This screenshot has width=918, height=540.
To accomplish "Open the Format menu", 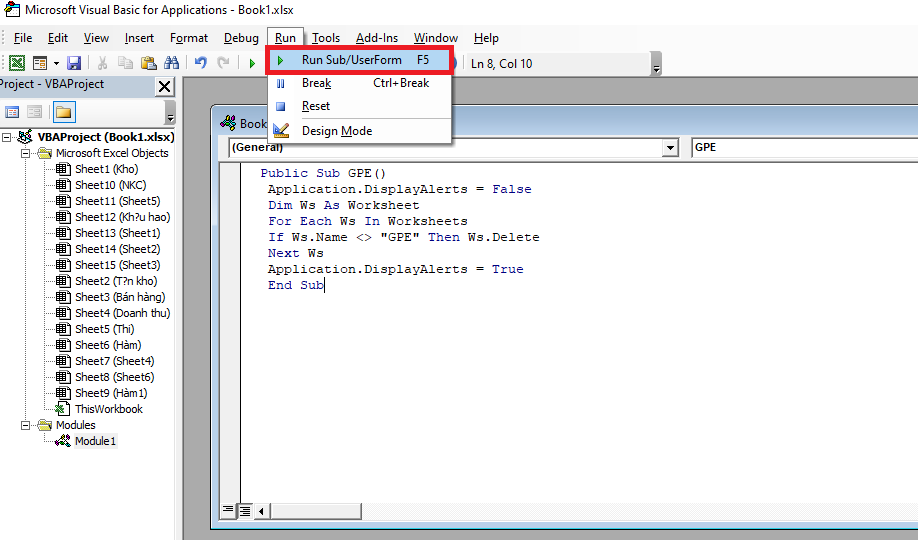I will tap(189, 38).
